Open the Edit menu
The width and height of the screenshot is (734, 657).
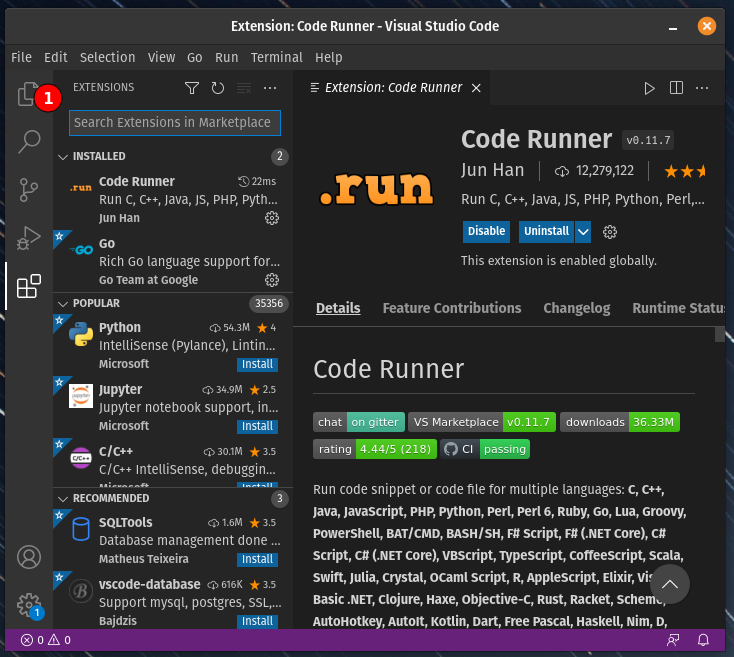[56, 57]
